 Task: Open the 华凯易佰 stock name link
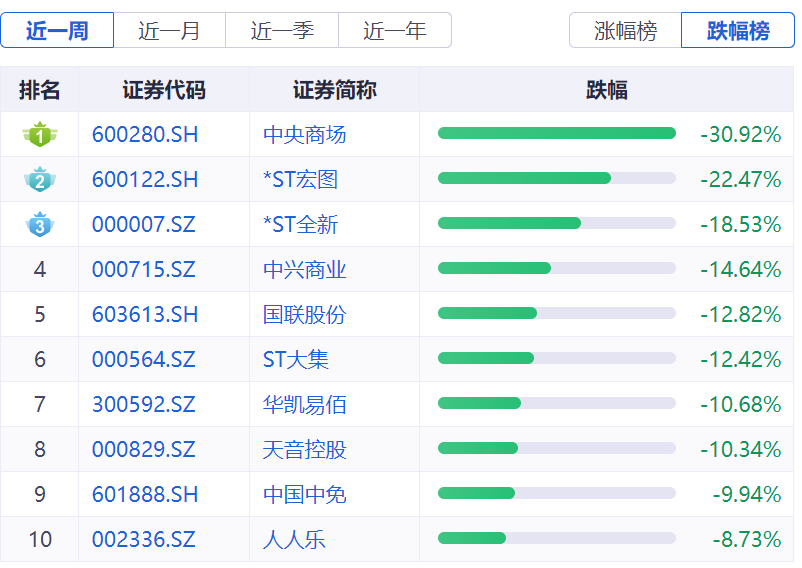305,405
